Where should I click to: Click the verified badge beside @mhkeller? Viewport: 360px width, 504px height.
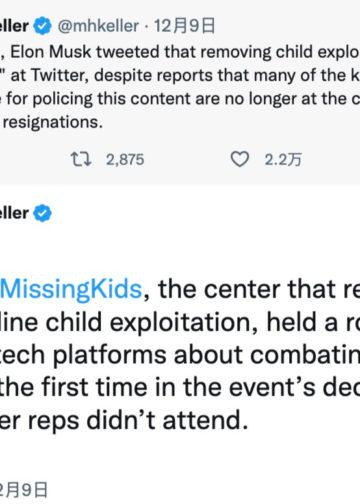[41, 26]
